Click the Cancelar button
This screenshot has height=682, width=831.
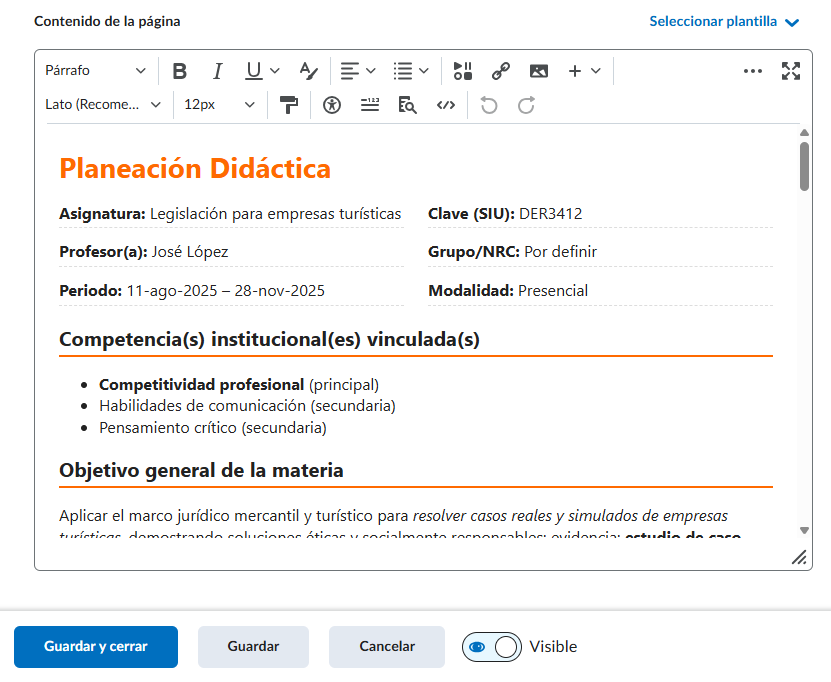click(x=387, y=647)
